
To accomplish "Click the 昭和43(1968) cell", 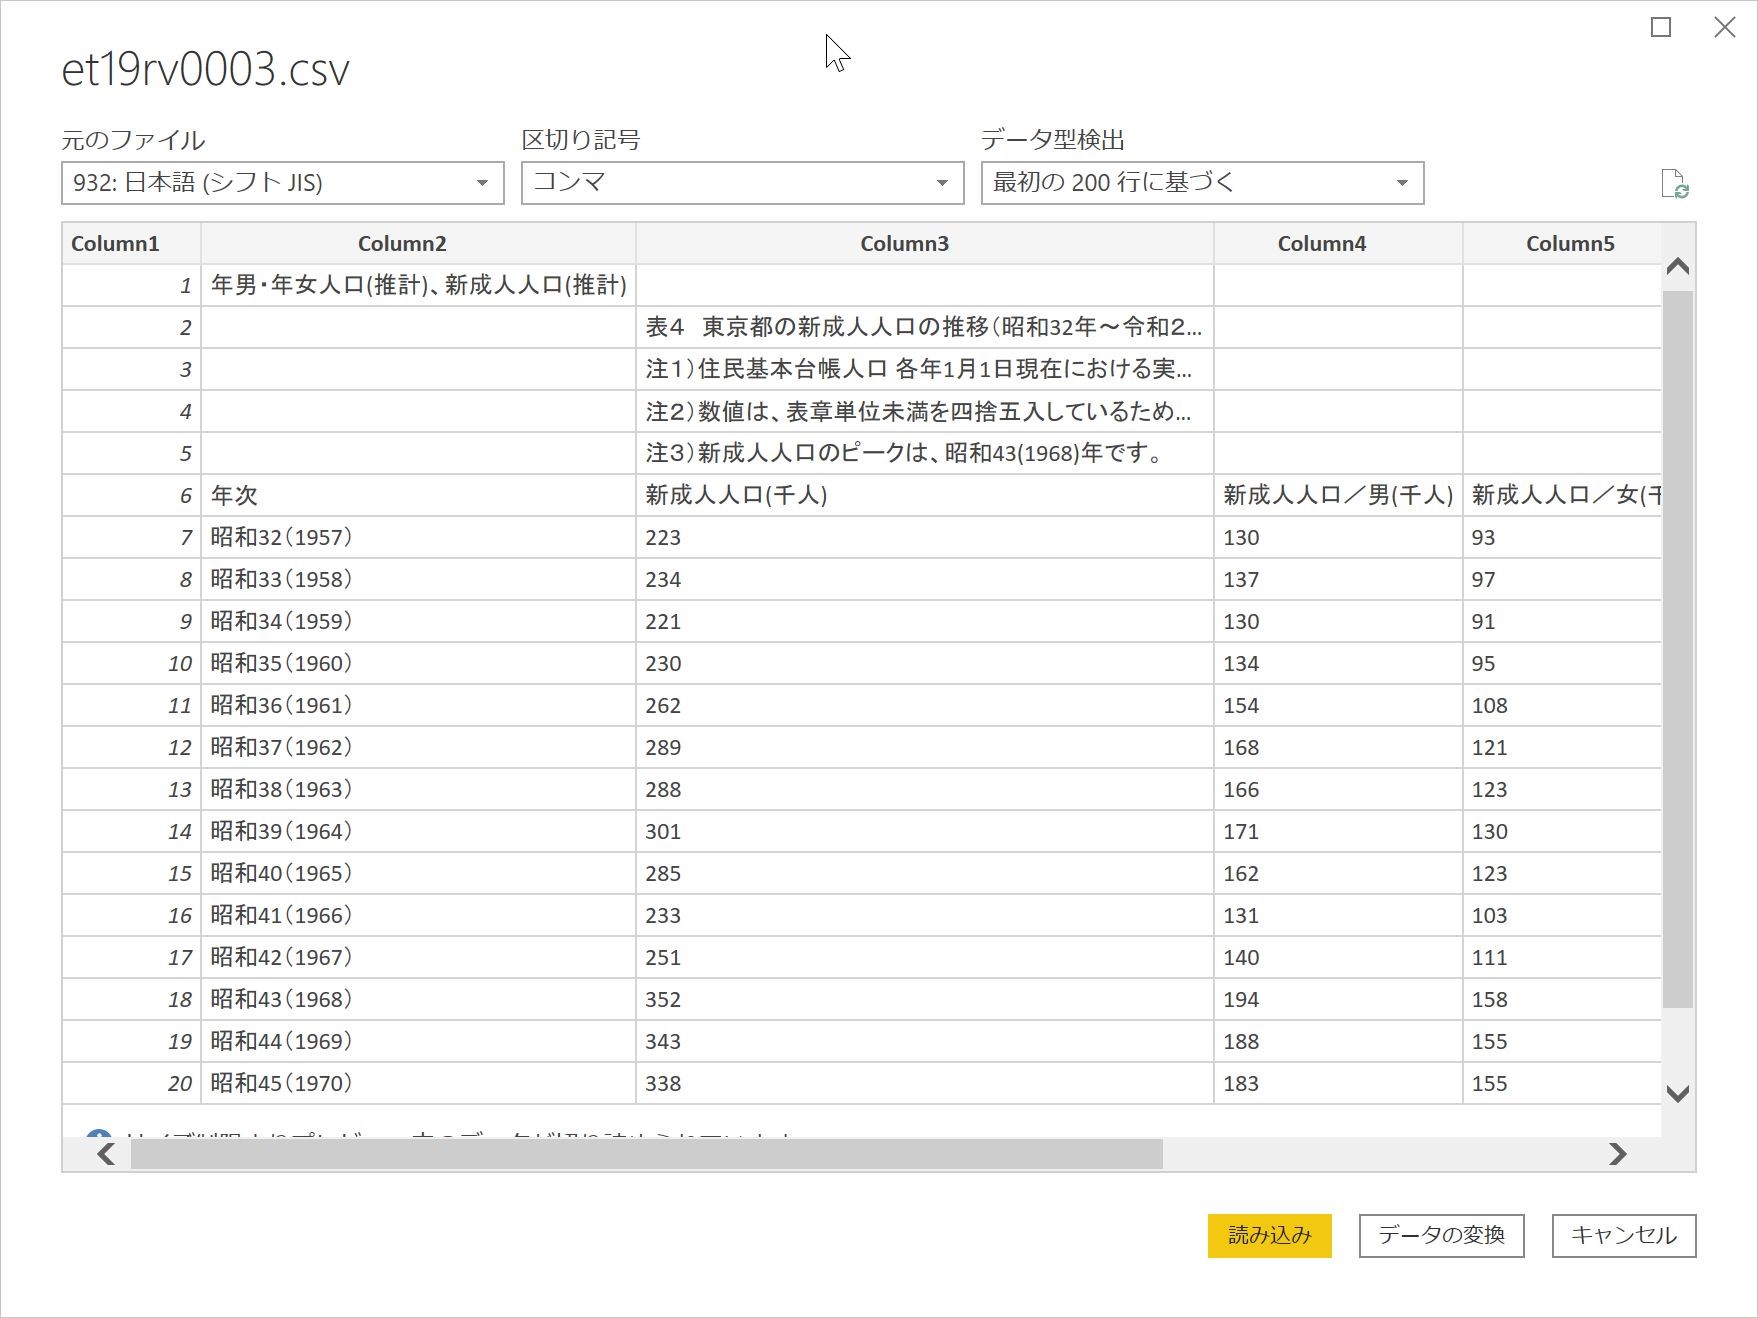I will pos(418,1000).
